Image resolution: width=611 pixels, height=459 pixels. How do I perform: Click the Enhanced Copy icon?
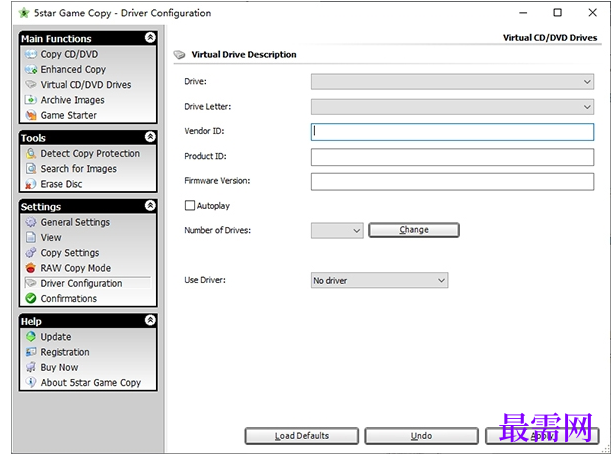(x=31, y=69)
